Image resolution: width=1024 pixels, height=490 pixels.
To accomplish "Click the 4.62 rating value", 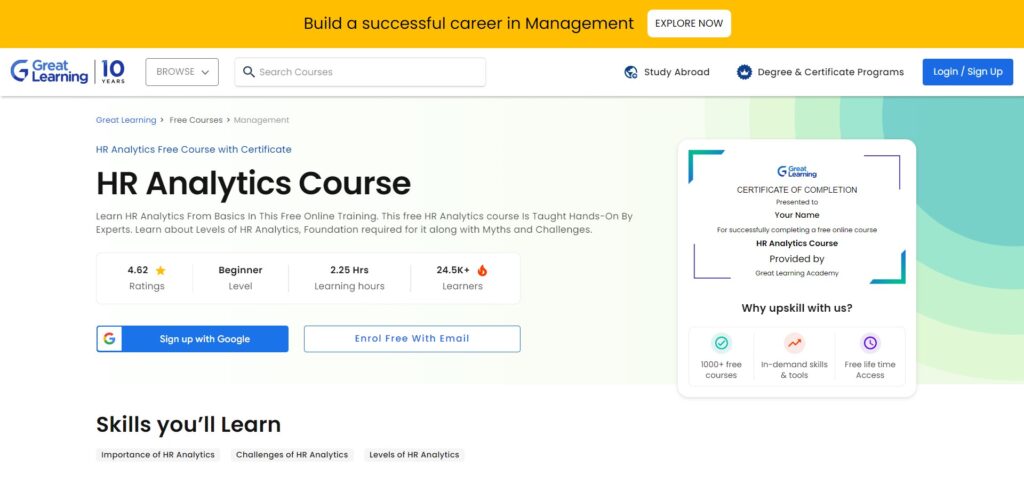I will coord(138,270).
